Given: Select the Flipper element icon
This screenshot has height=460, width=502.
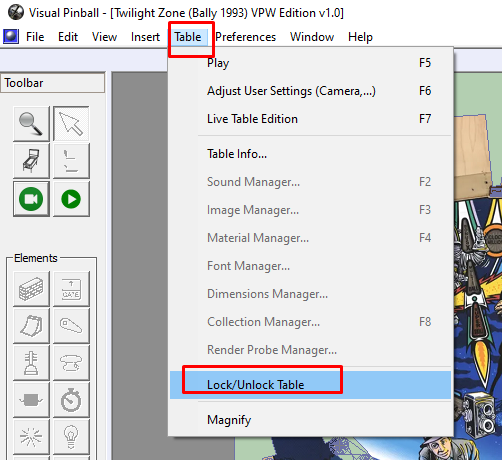Looking at the screenshot, I should pyautogui.click(x=71, y=326).
